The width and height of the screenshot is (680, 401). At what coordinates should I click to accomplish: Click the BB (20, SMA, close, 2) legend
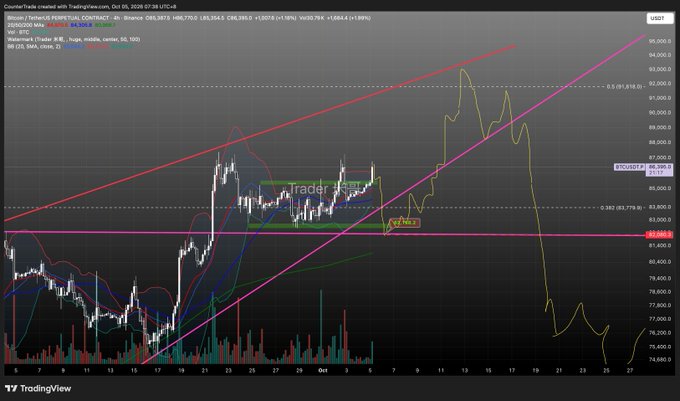pos(69,46)
